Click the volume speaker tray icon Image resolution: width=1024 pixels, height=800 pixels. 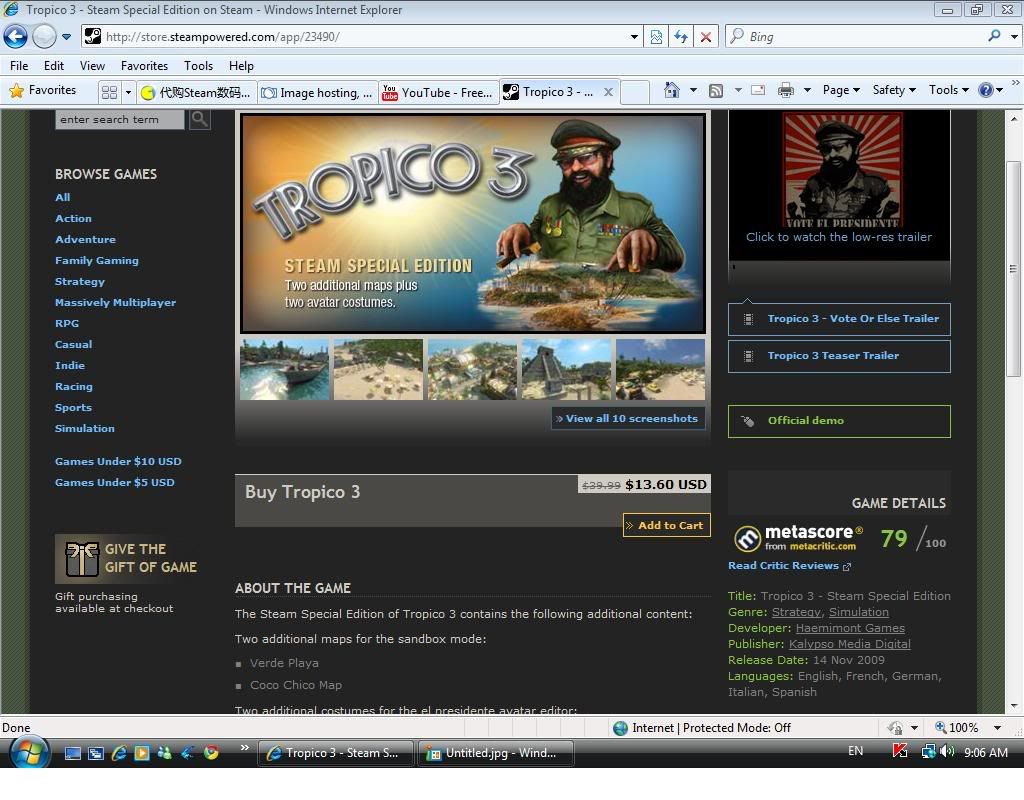click(947, 752)
